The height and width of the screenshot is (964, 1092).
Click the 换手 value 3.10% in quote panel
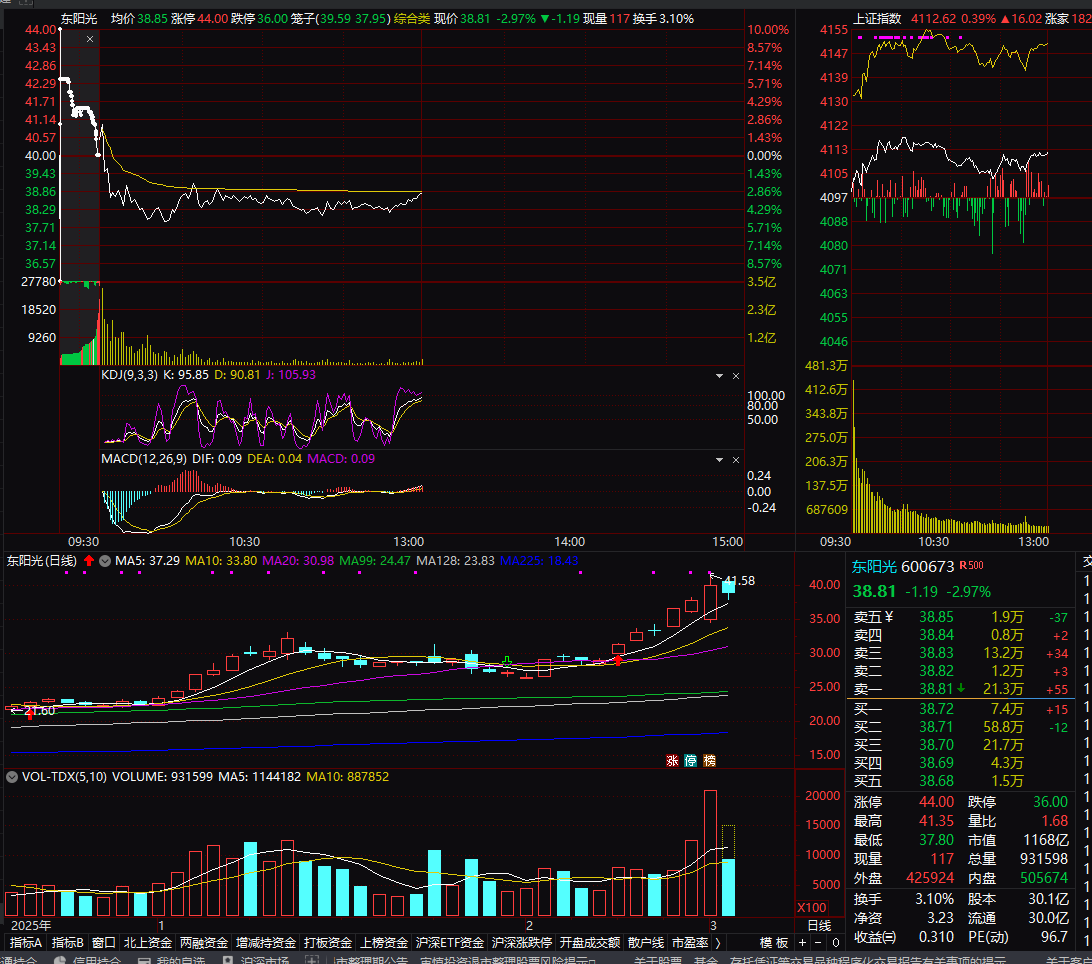pos(935,899)
